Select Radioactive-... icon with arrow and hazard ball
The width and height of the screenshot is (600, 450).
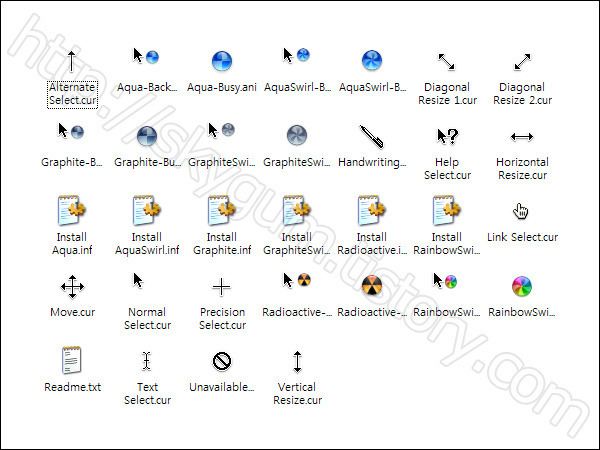(297, 280)
